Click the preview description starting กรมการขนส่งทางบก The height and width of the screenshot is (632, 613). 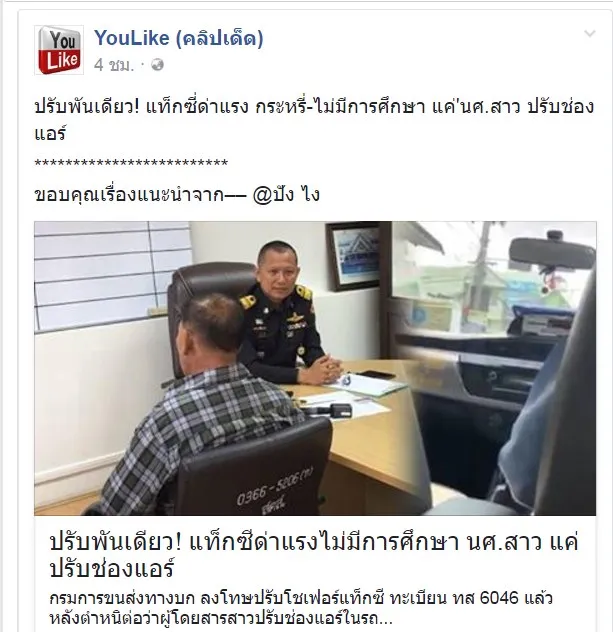tap(301, 608)
